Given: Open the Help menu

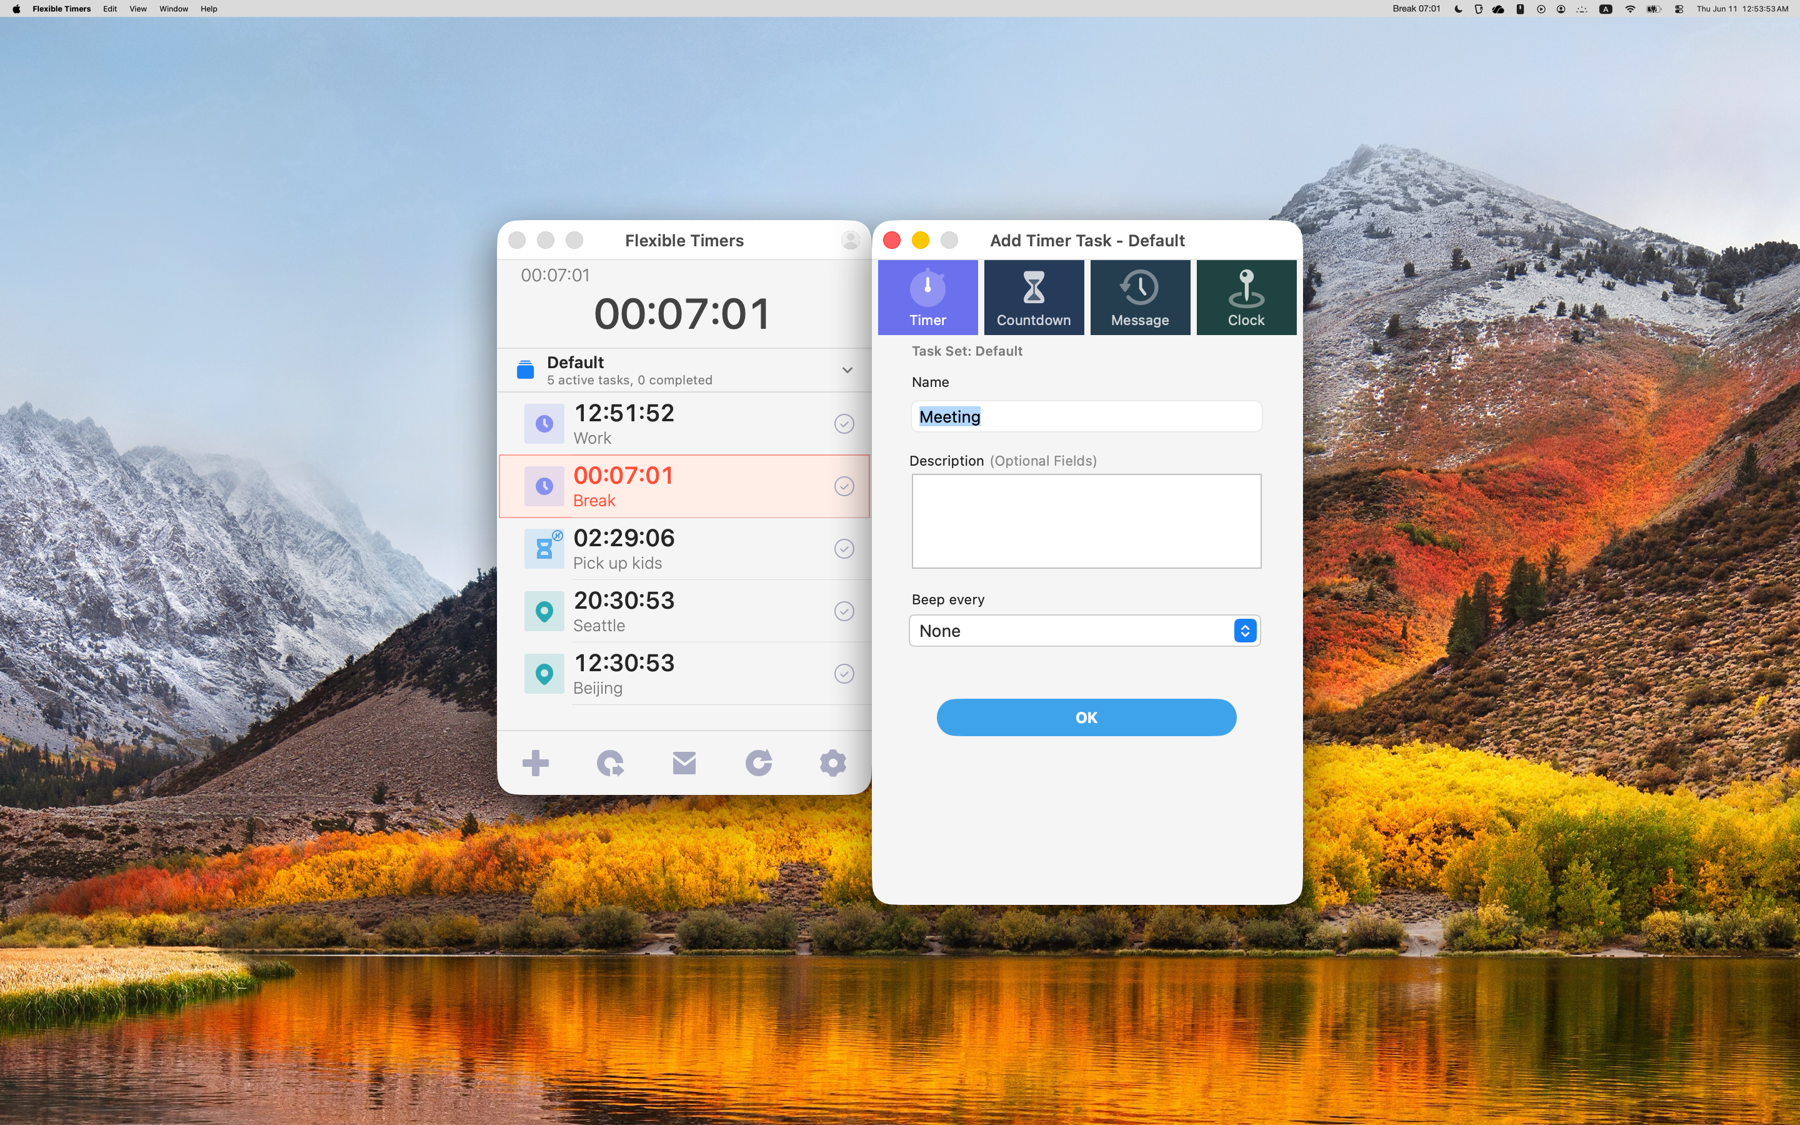Looking at the screenshot, I should tap(208, 9).
